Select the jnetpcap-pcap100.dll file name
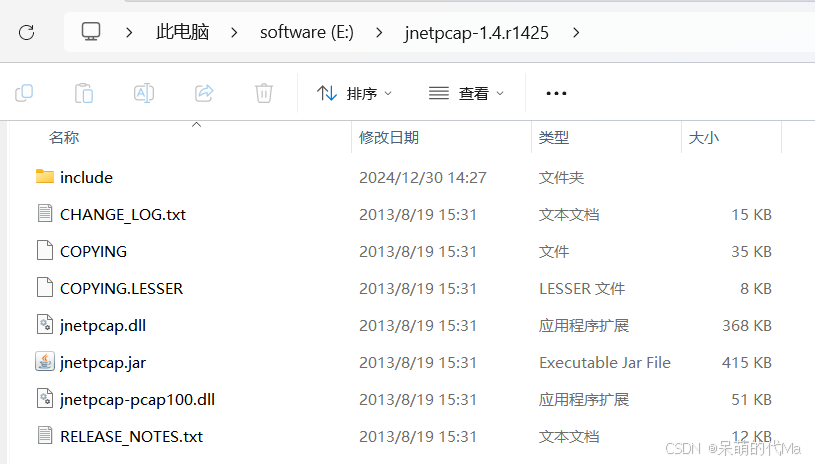Image resolution: width=815 pixels, height=464 pixels. (x=137, y=400)
